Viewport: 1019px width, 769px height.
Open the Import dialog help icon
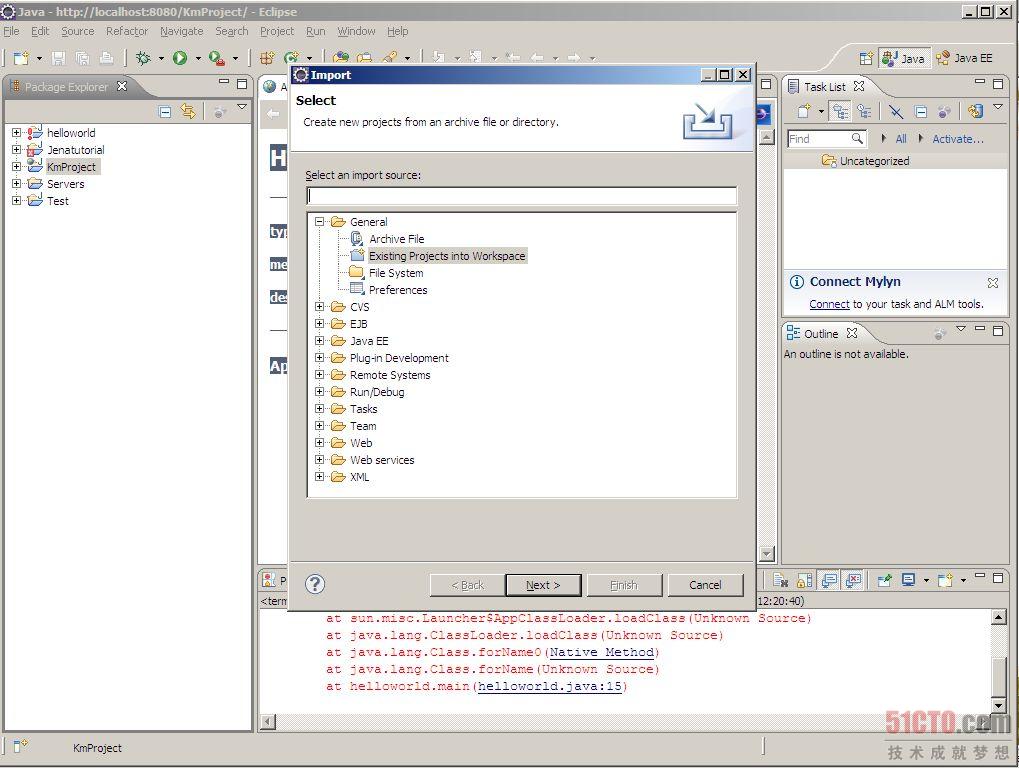coord(315,584)
